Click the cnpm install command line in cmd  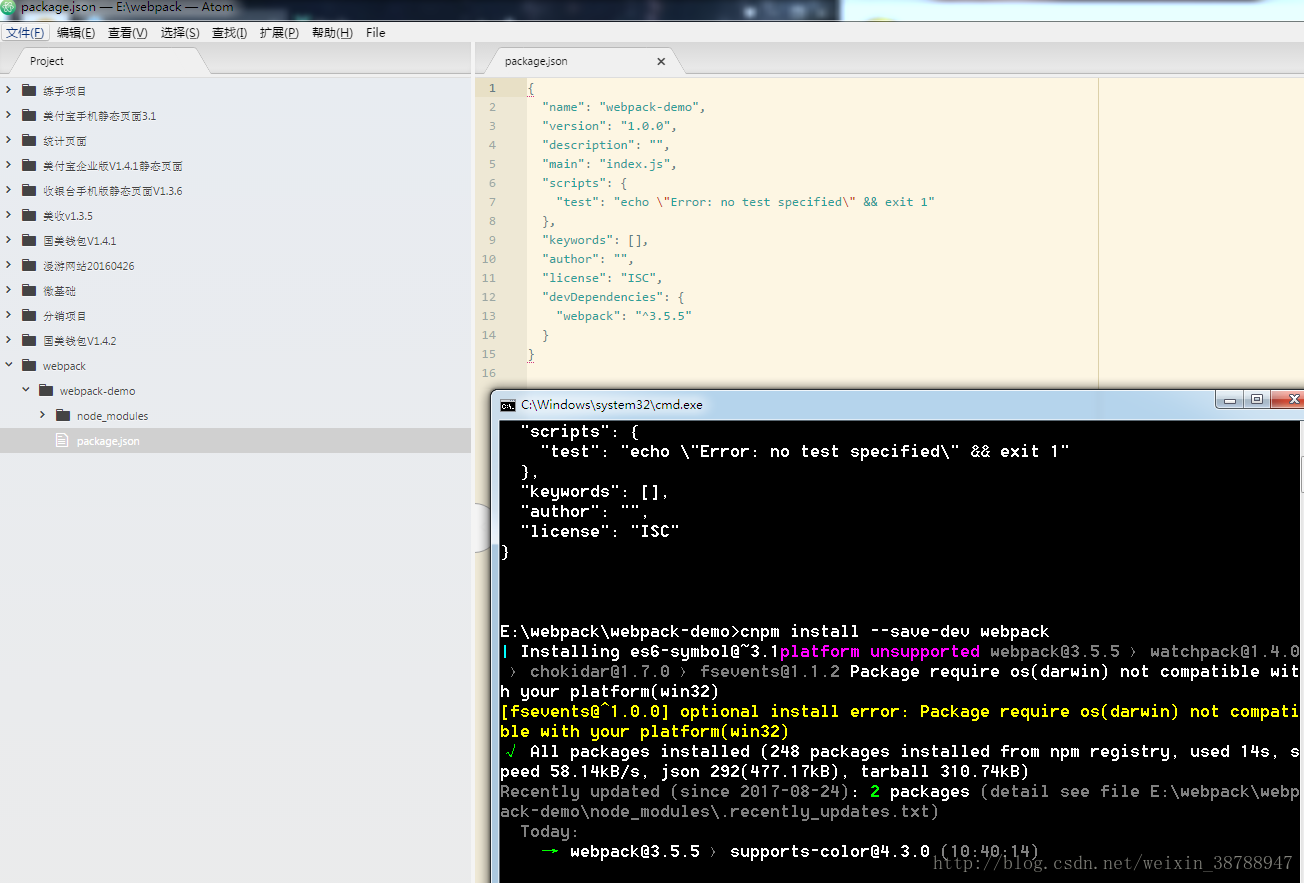[775, 631]
